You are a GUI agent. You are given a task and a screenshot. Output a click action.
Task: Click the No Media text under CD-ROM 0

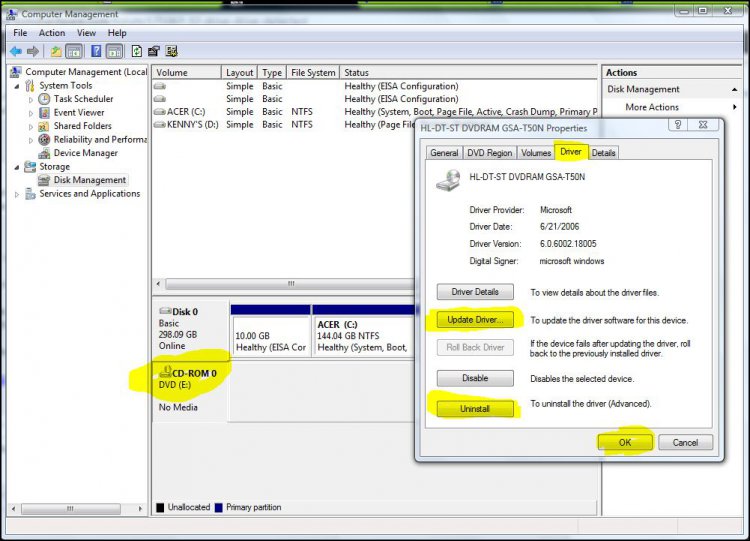(178, 408)
